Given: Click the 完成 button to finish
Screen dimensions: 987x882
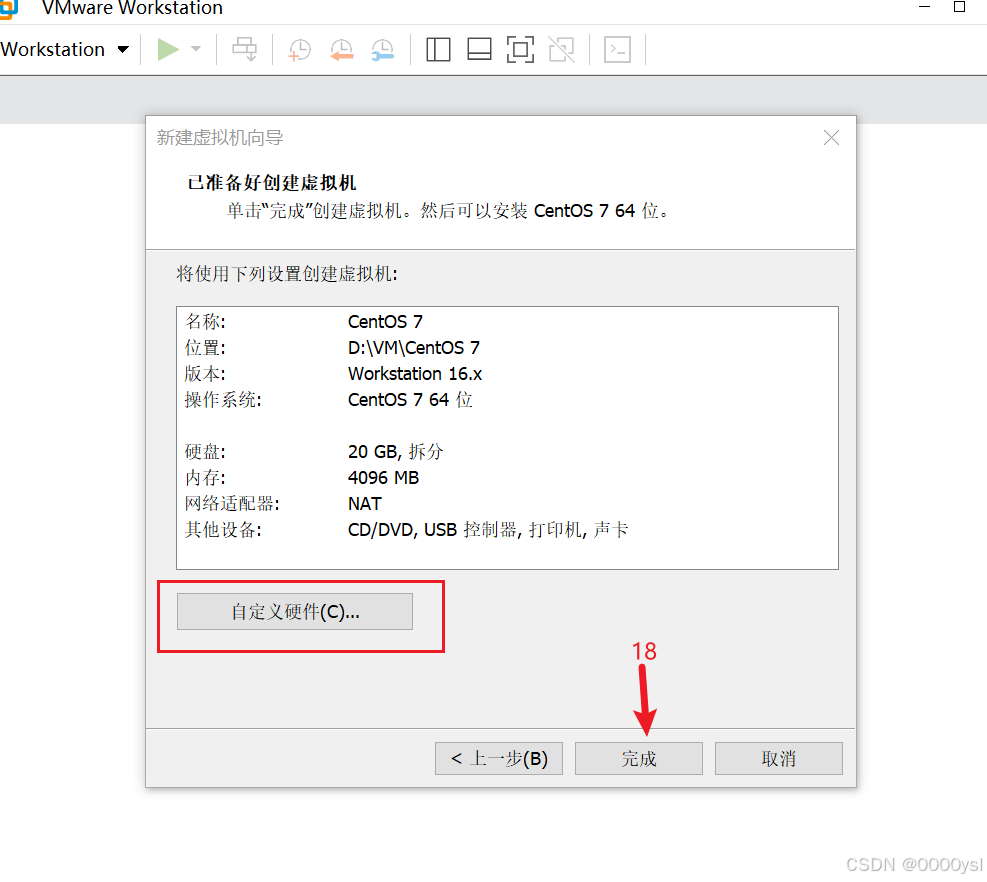Looking at the screenshot, I should pos(638,758).
